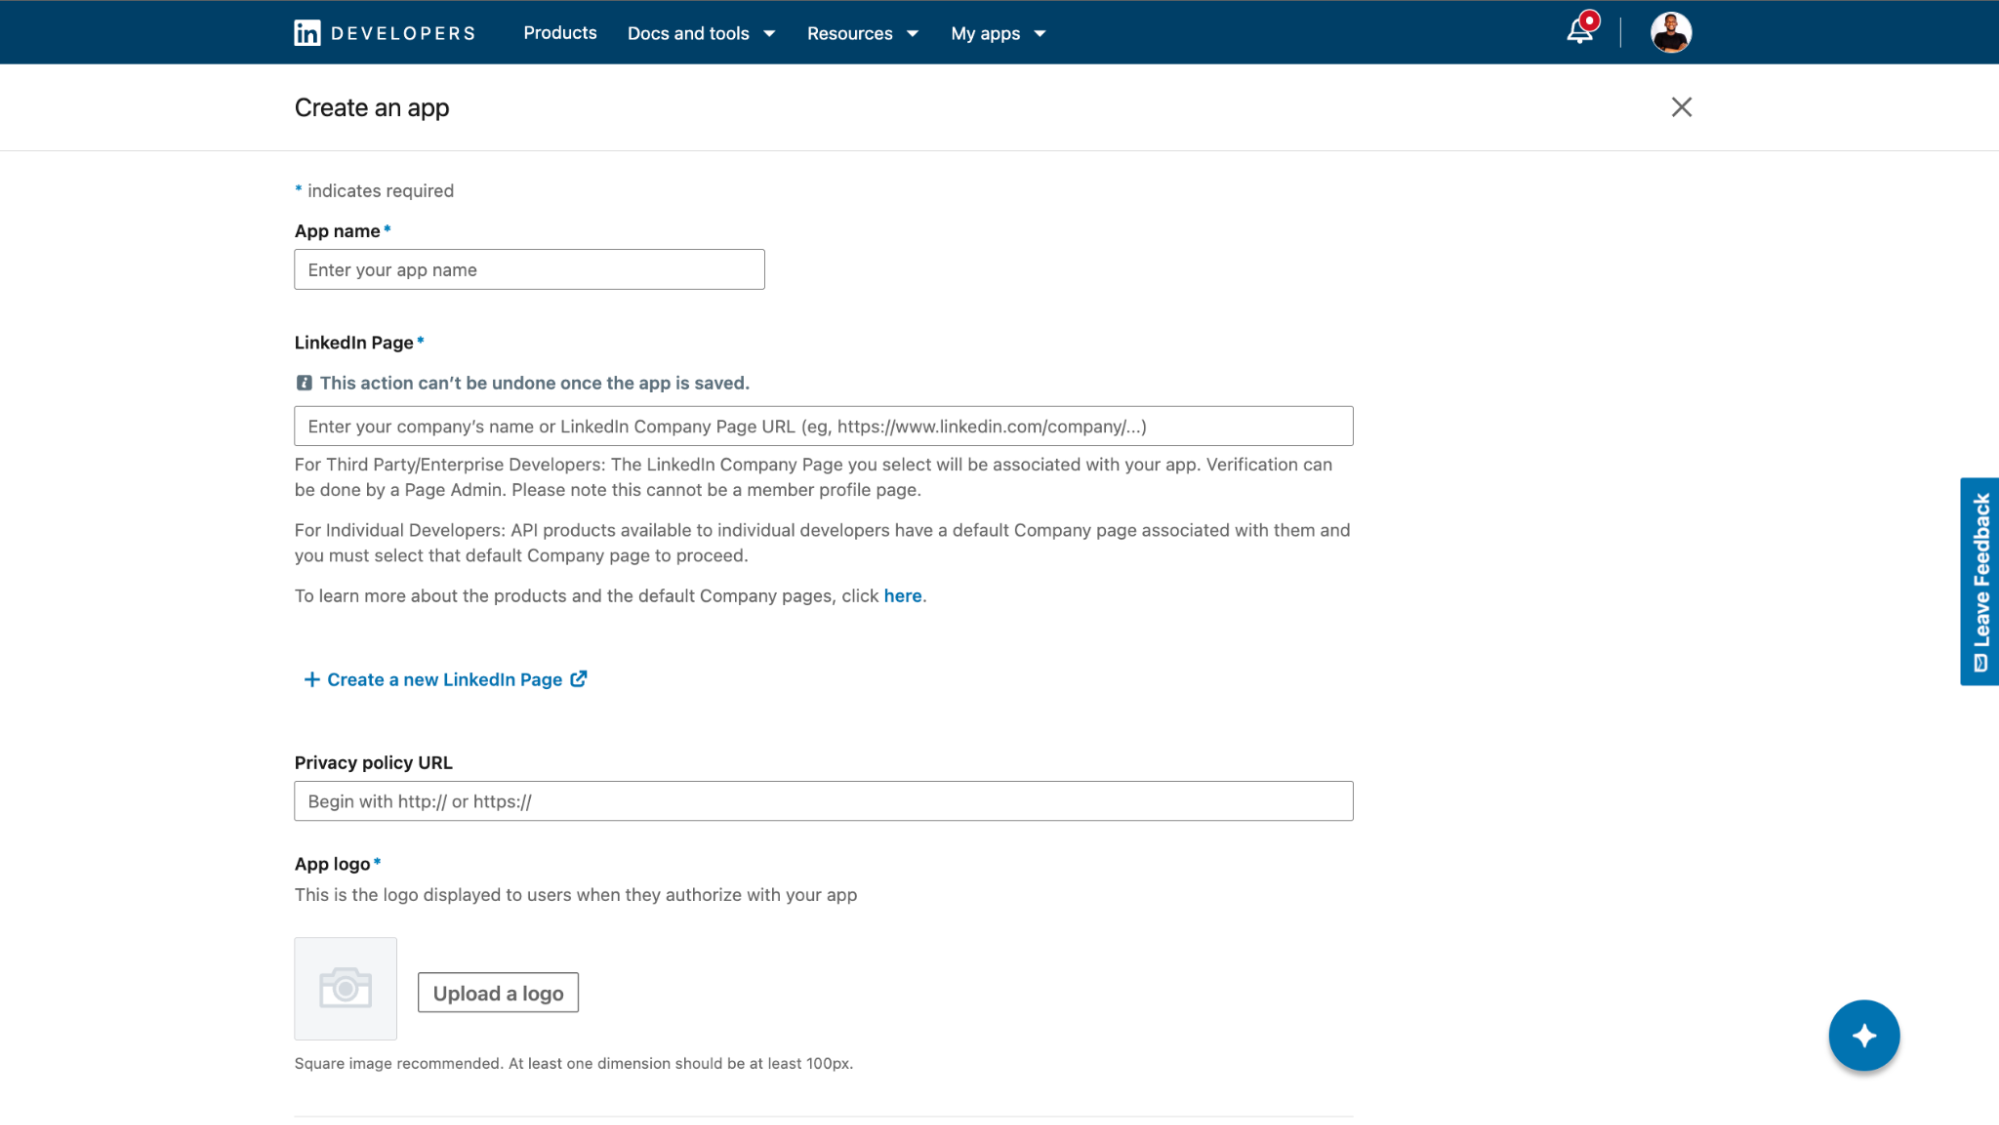Follow the 'here' link about default pages
This screenshot has width=1999, height=1125.
tap(902, 596)
